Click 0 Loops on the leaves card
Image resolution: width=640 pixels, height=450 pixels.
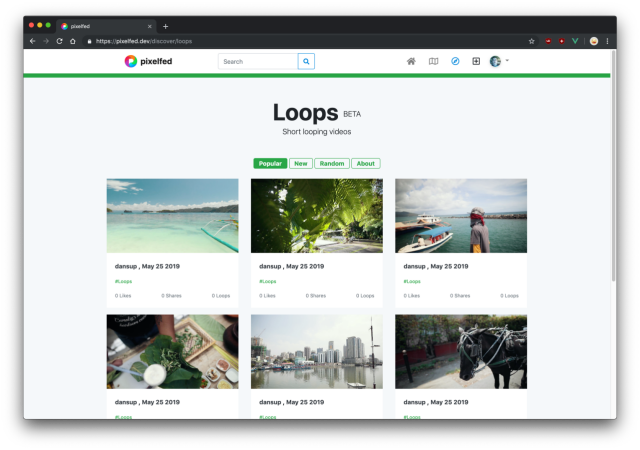(x=365, y=296)
